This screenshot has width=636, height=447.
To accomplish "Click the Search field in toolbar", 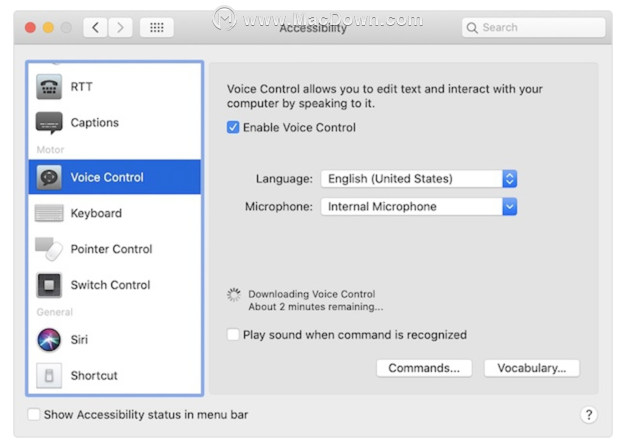I will pyautogui.click(x=533, y=28).
